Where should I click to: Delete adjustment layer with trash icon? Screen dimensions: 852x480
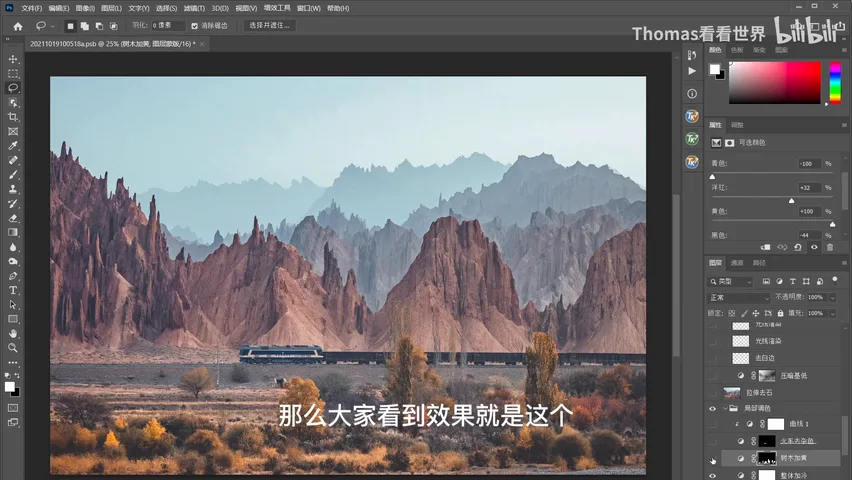tap(830, 247)
